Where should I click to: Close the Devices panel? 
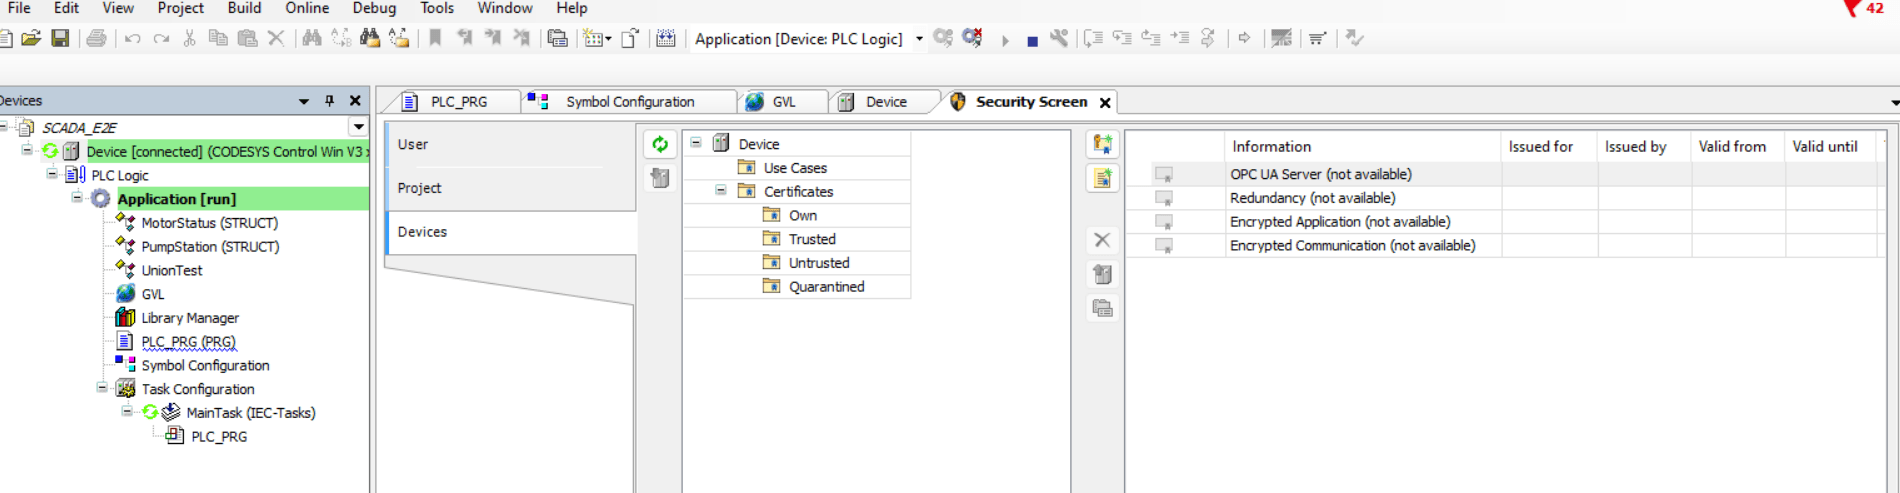pyautogui.click(x=355, y=101)
